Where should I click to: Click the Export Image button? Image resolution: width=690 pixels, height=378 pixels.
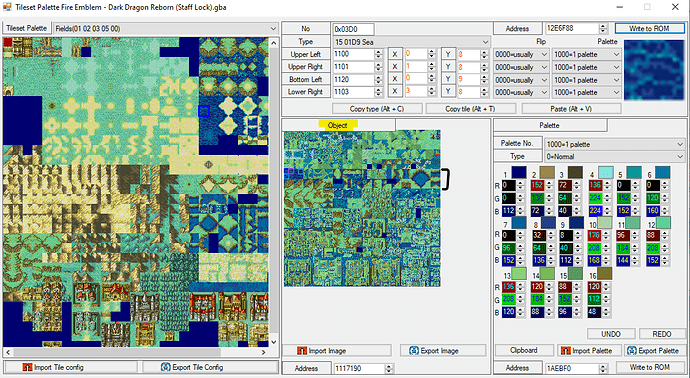tap(443, 351)
